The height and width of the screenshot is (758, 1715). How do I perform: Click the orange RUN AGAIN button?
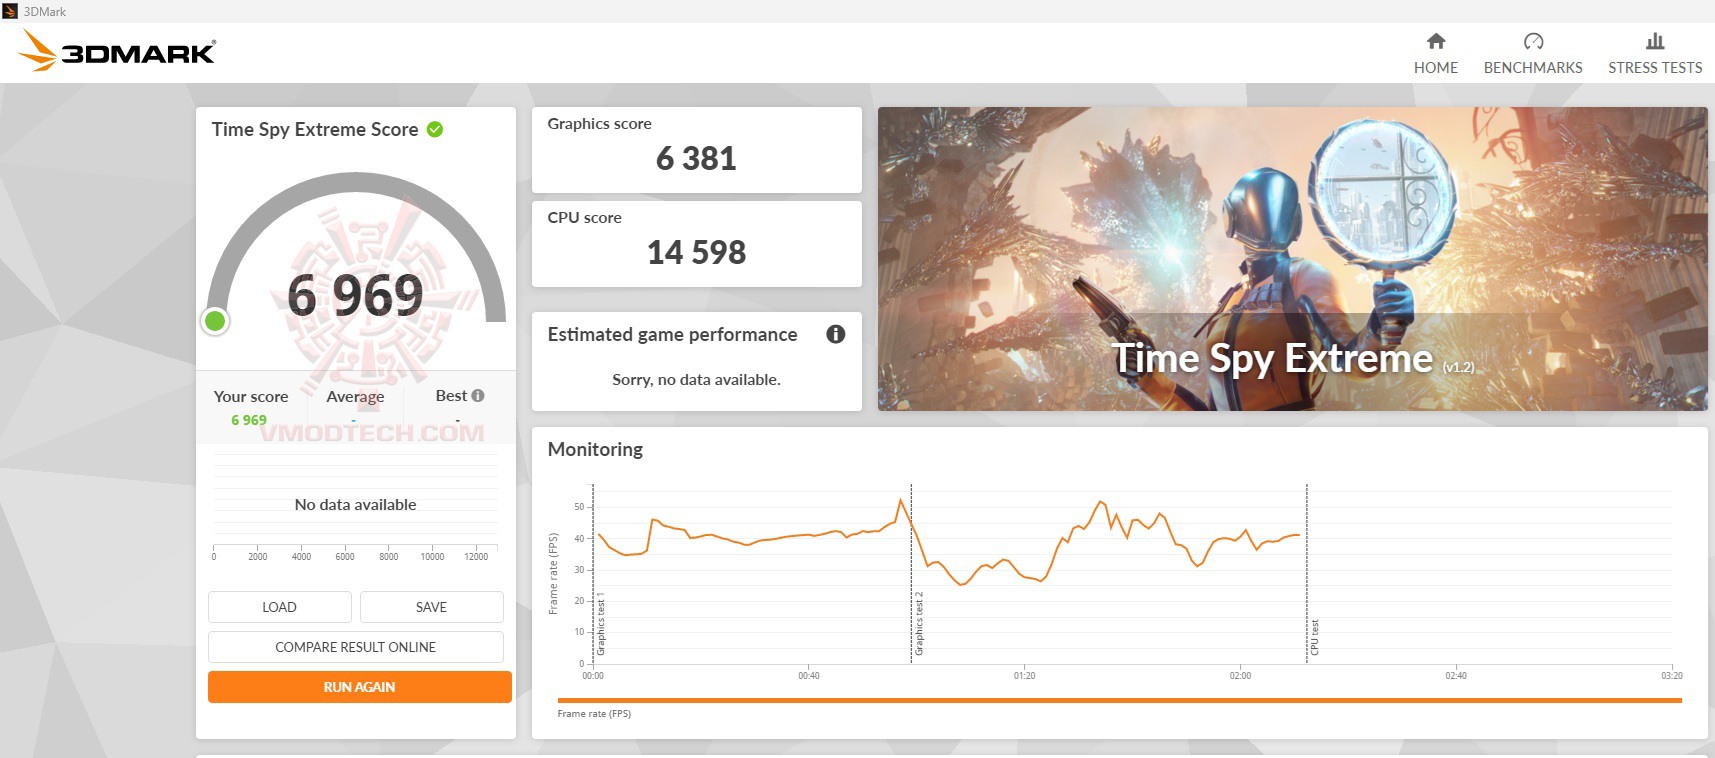[x=360, y=687]
